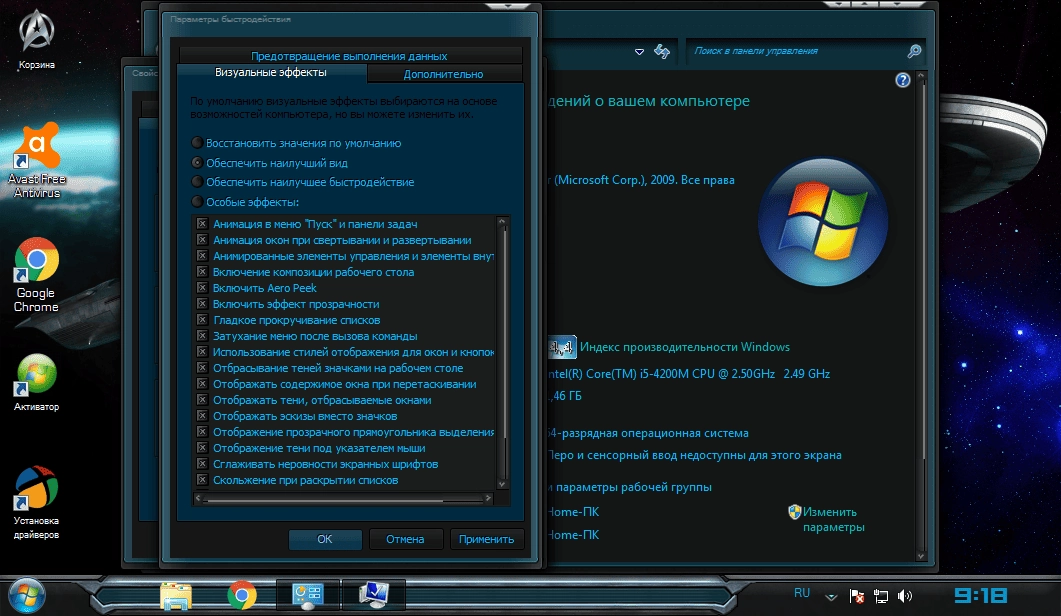The width and height of the screenshot is (1061, 616).
Task: Toggle Отображение тени под указателем мыши checkbox
Action: coord(202,447)
